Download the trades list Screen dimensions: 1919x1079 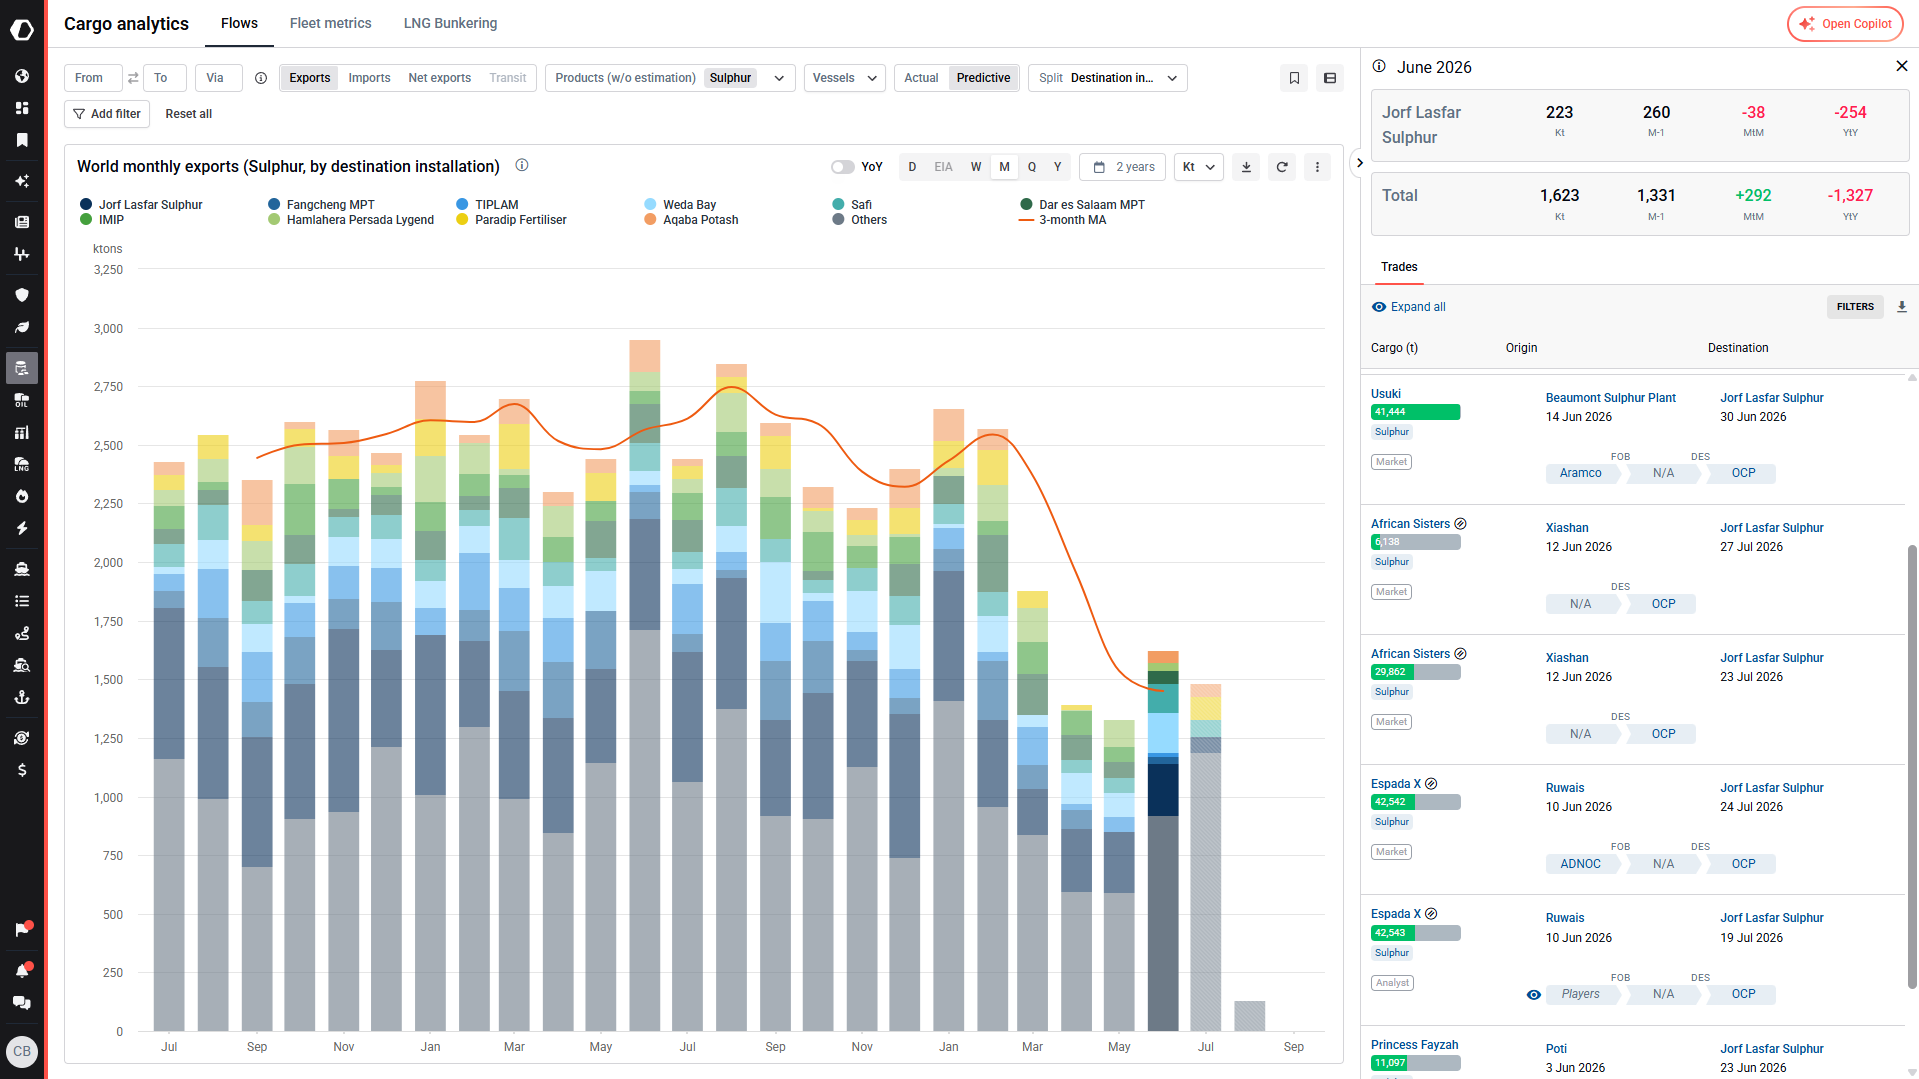[x=1902, y=307]
